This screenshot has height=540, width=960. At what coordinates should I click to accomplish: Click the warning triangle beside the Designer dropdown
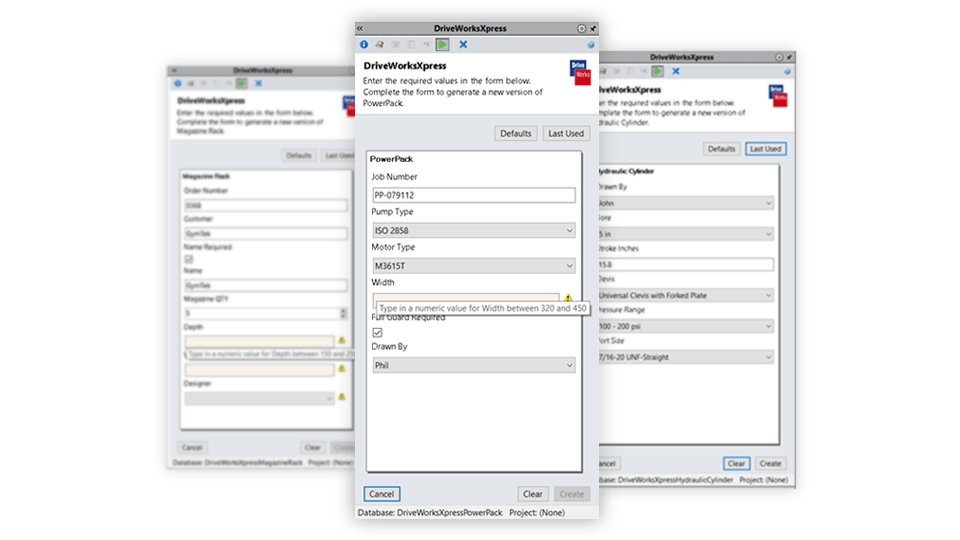[342, 397]
